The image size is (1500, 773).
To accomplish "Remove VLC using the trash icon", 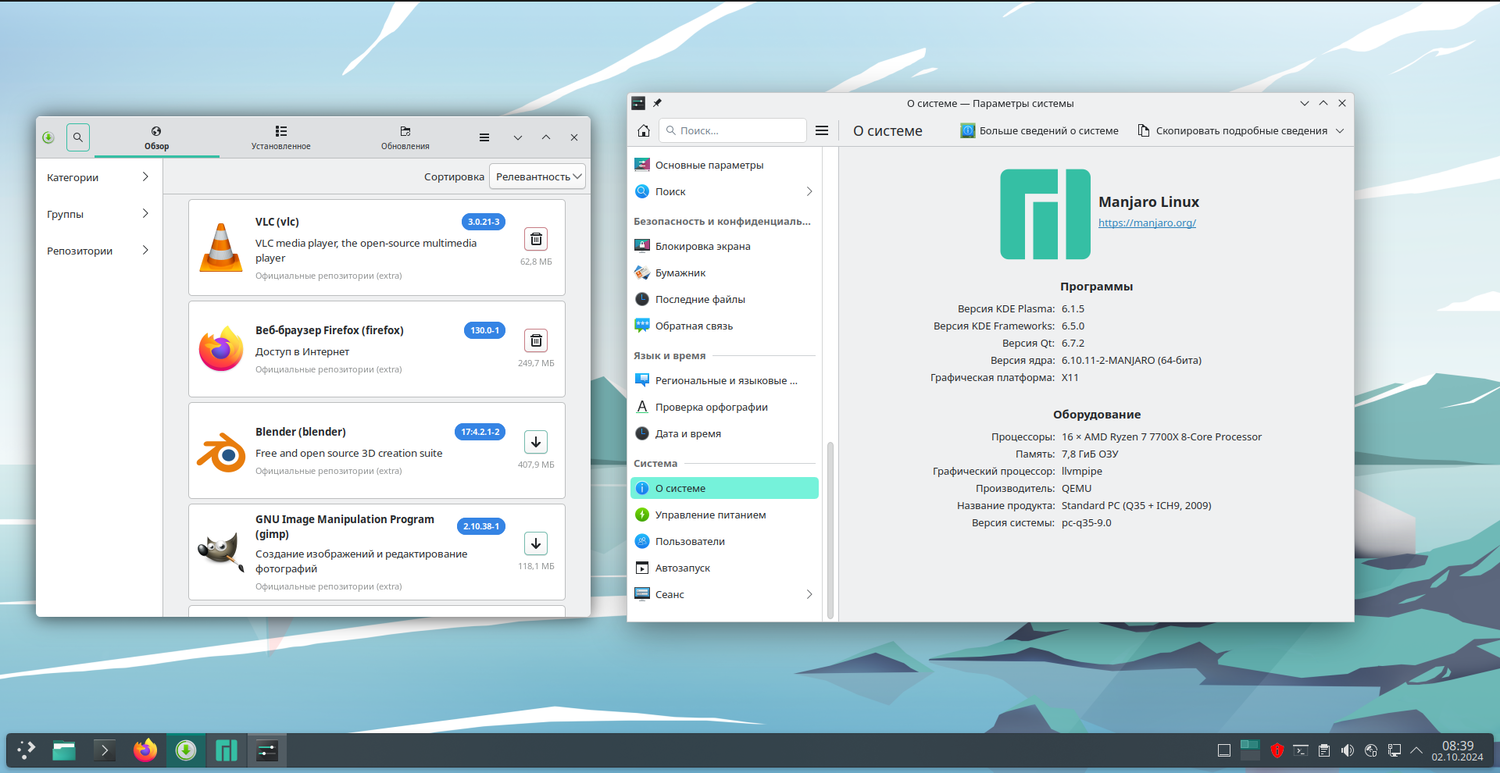I will tap(536, 239).
